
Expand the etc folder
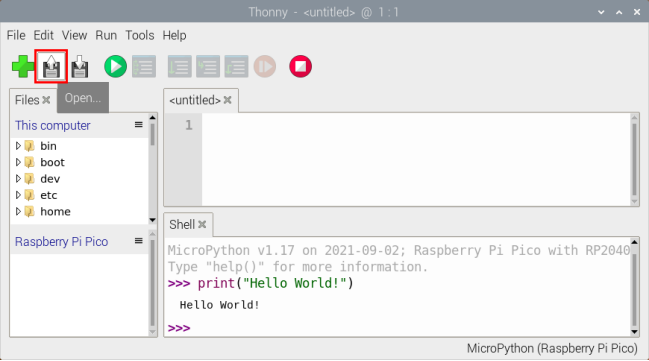point(18,195)
